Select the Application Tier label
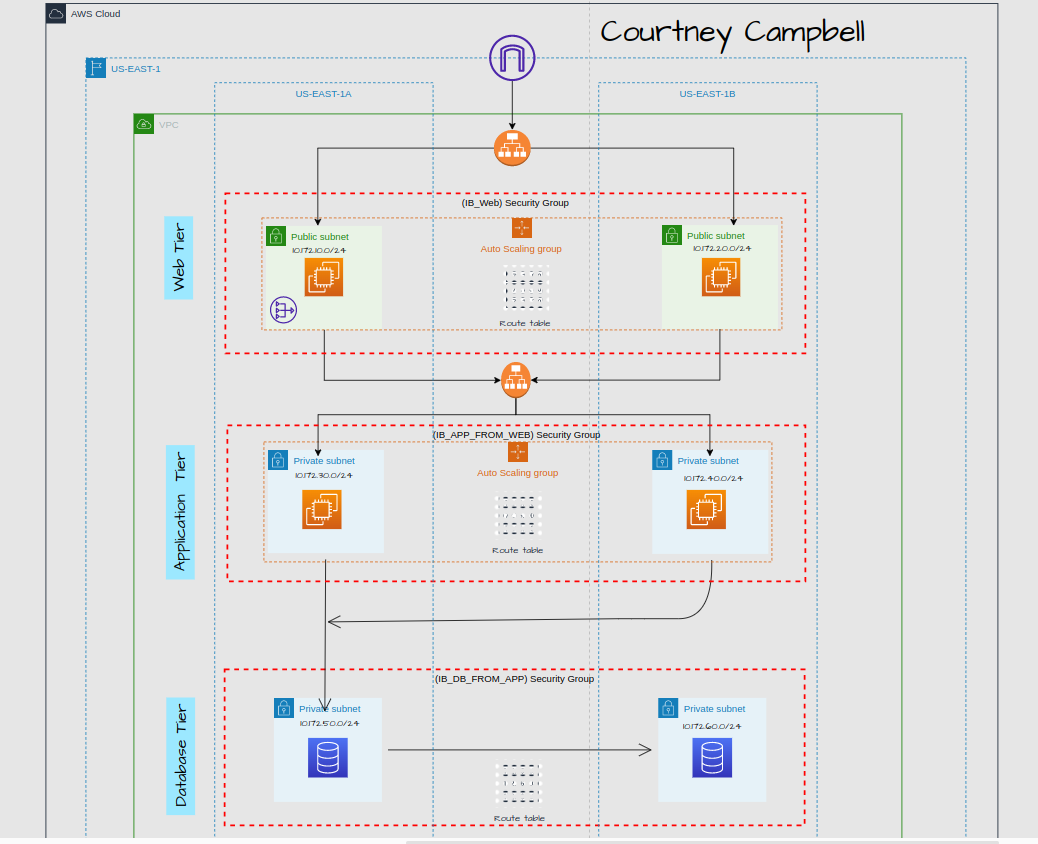The width and height of the screenshot is (1038, 844). click(x=180, y=512)
